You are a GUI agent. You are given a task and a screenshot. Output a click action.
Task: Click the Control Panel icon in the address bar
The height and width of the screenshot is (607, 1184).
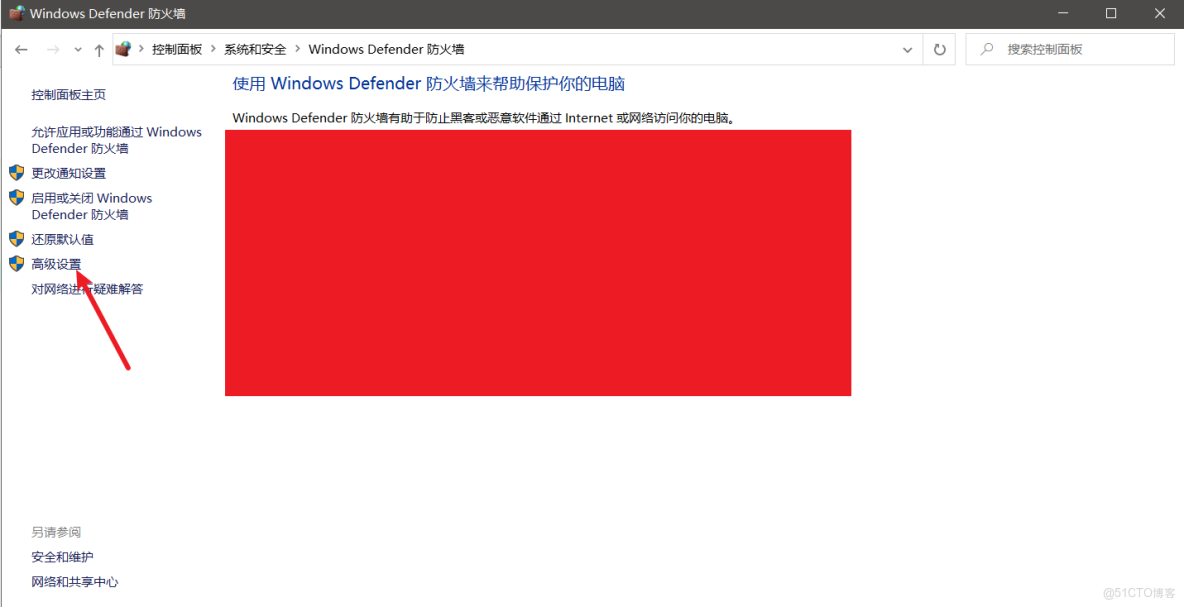(123, 48)
